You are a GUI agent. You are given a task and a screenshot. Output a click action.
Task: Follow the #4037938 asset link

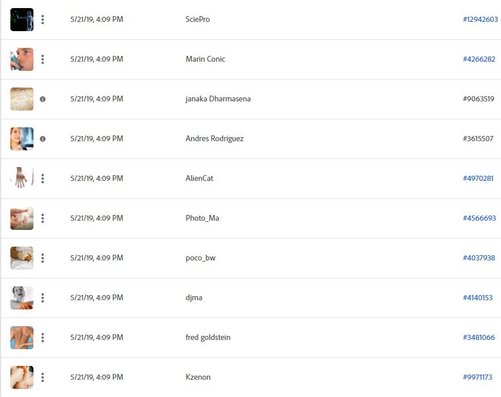[x=479, y=258]
